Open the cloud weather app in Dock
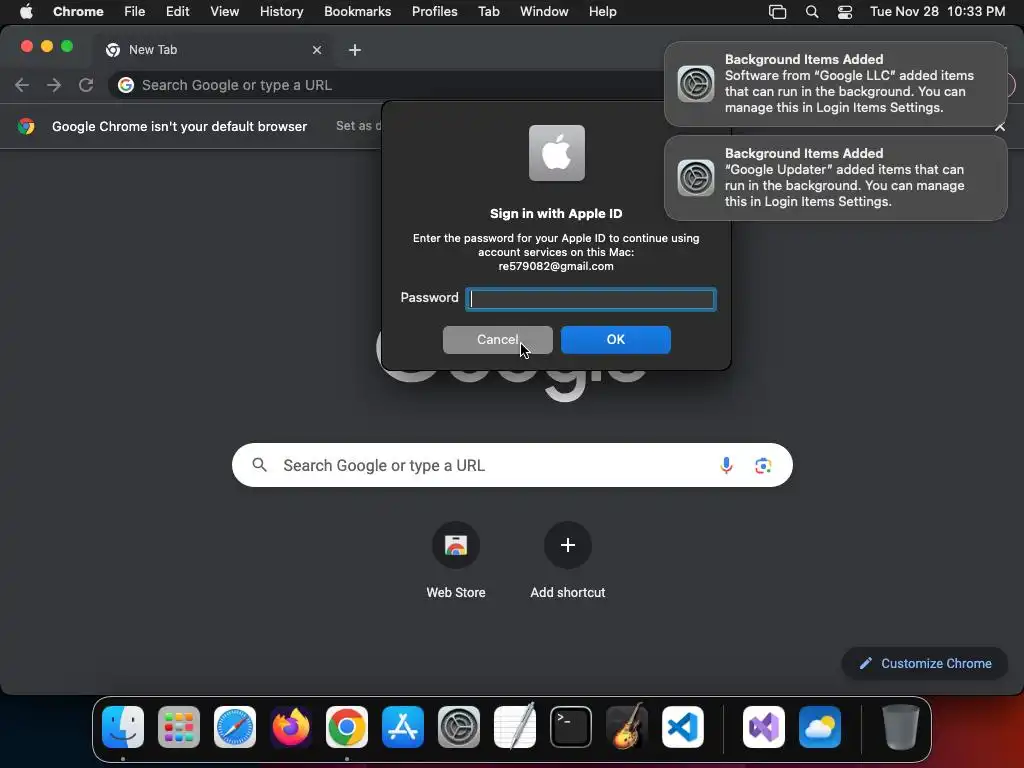This screenshot has width=1024, height=768. click(x=820, y=727)
